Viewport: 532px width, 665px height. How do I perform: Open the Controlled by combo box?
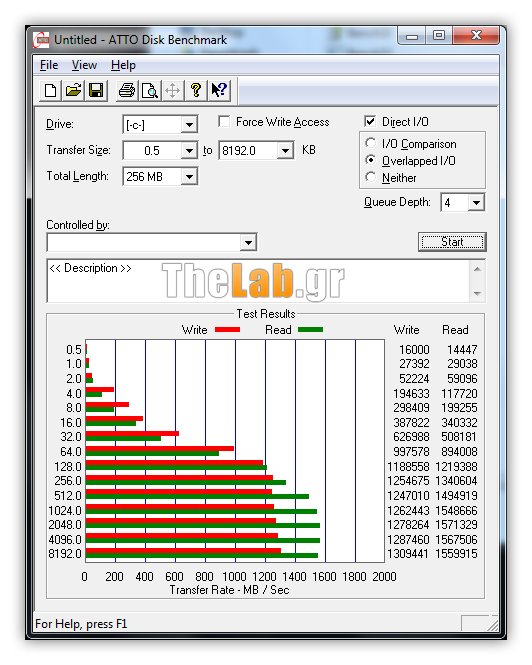tap(152, 243)
